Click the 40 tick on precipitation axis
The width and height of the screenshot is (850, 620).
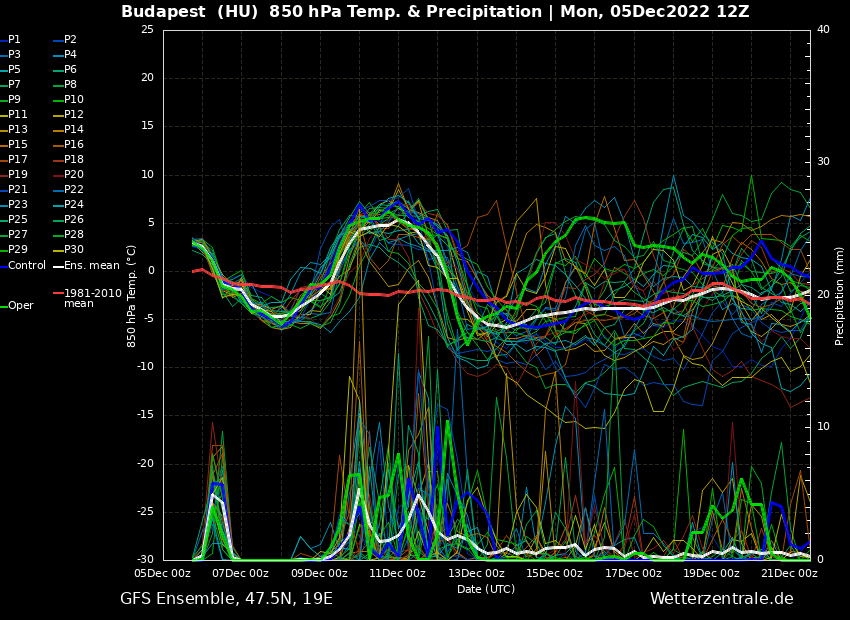[x=823, y=30]
